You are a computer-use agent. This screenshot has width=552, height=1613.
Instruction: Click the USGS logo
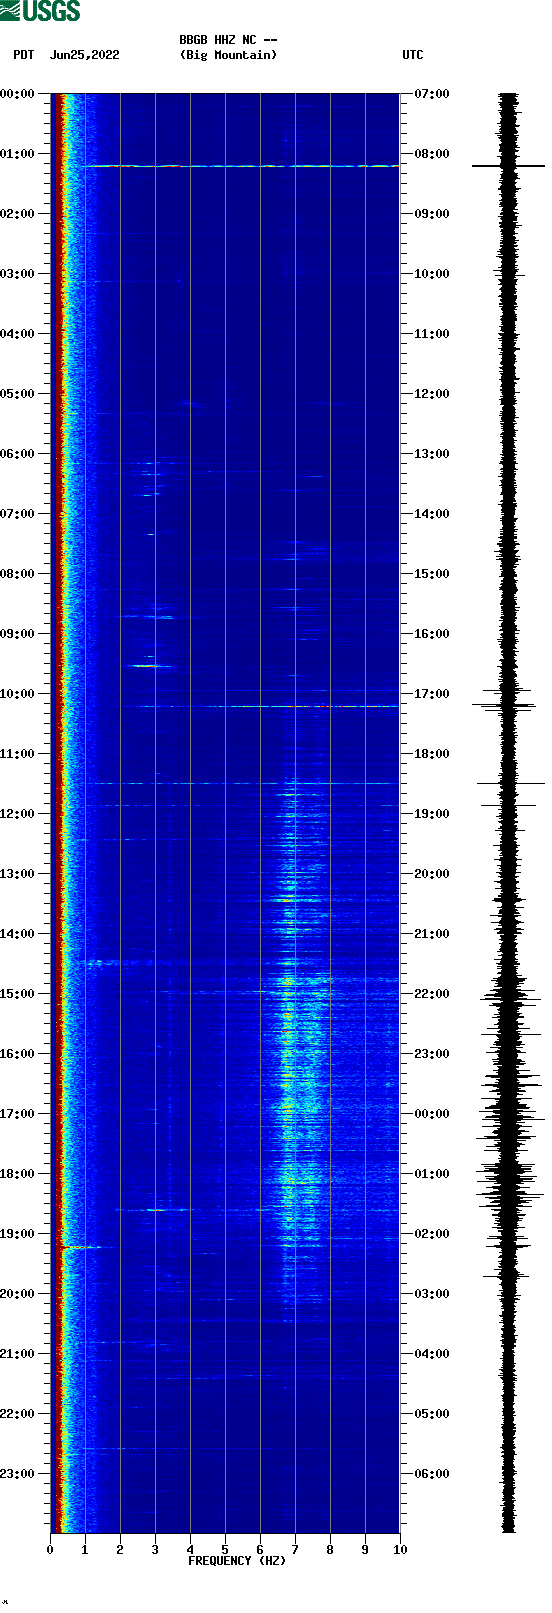click(40, 11)
